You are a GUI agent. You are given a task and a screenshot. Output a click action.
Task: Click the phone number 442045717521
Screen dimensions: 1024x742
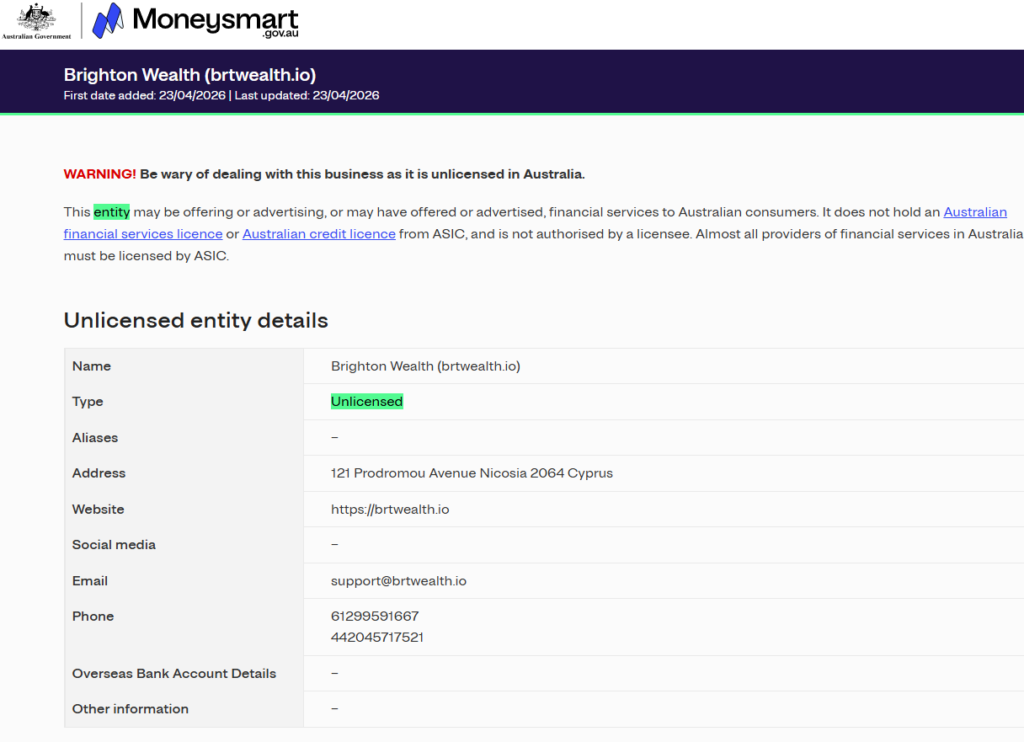point(377,637)
